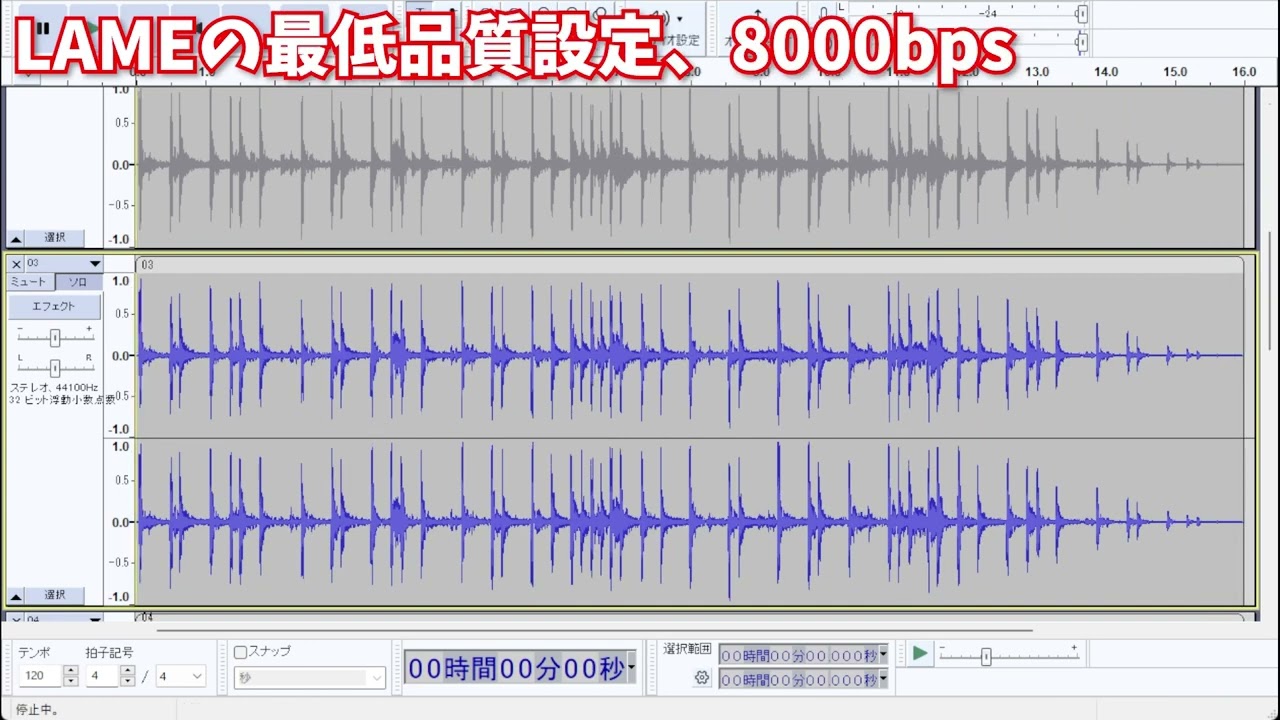Click the 選択範囲 label in selection toolbar

(687, 649)
